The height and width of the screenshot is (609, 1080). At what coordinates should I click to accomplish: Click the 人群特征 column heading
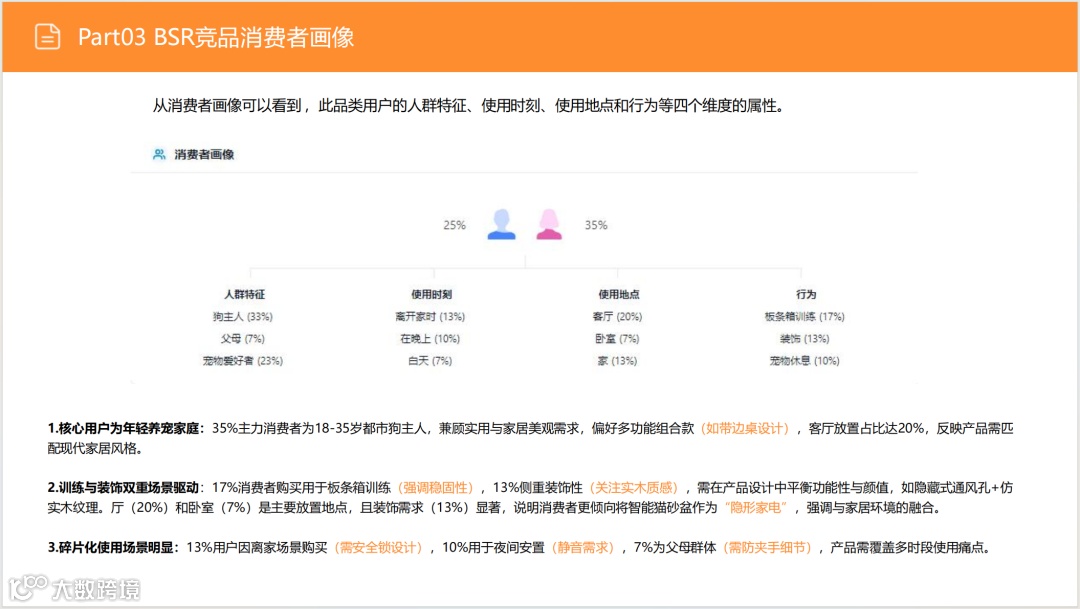point(244,294)
